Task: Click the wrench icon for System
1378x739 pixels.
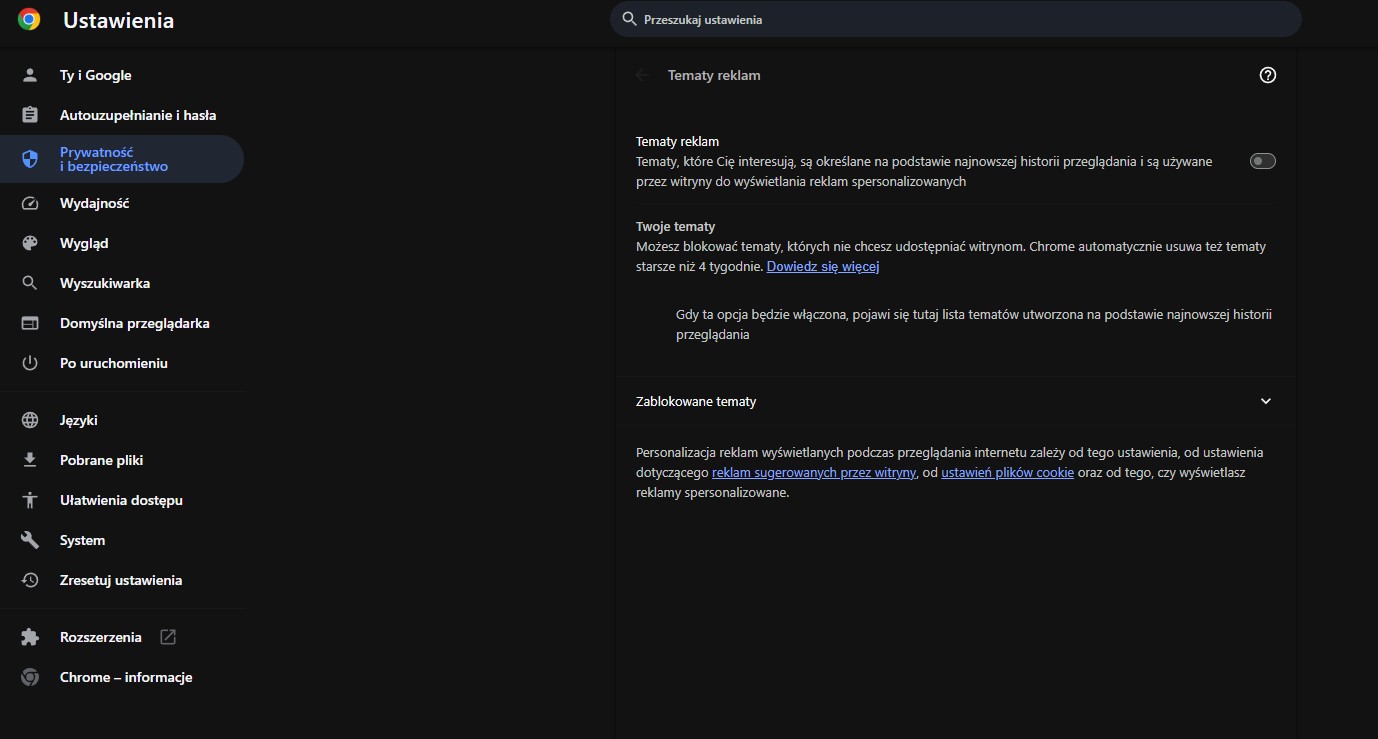Action: [x=30, y=540]
